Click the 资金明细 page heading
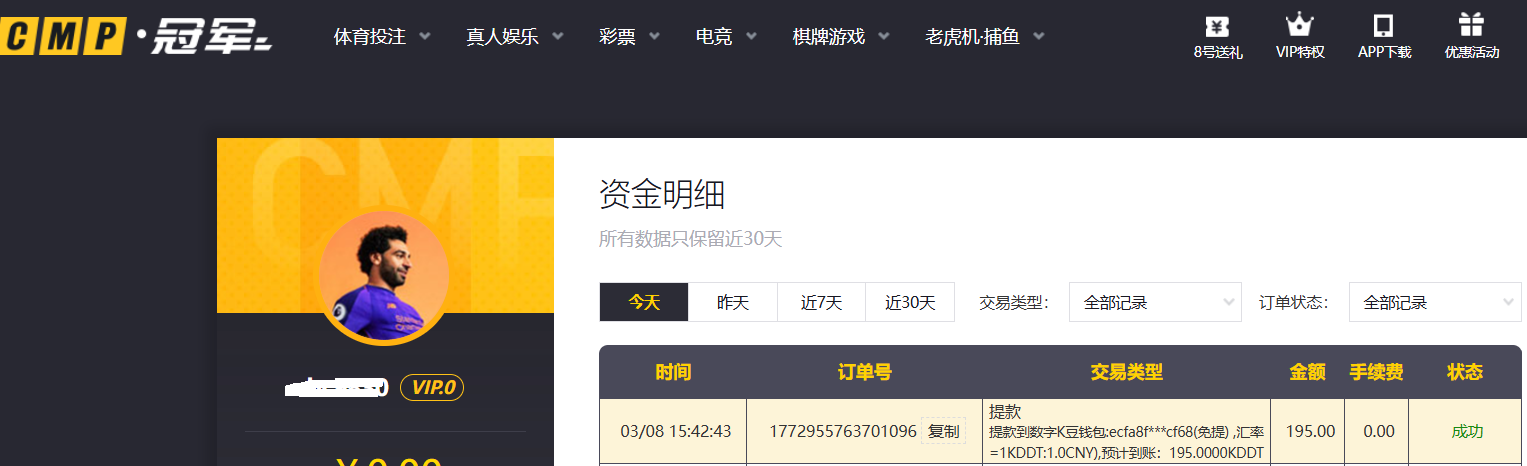The image size is (1527, 466). (x=662, y=194)
